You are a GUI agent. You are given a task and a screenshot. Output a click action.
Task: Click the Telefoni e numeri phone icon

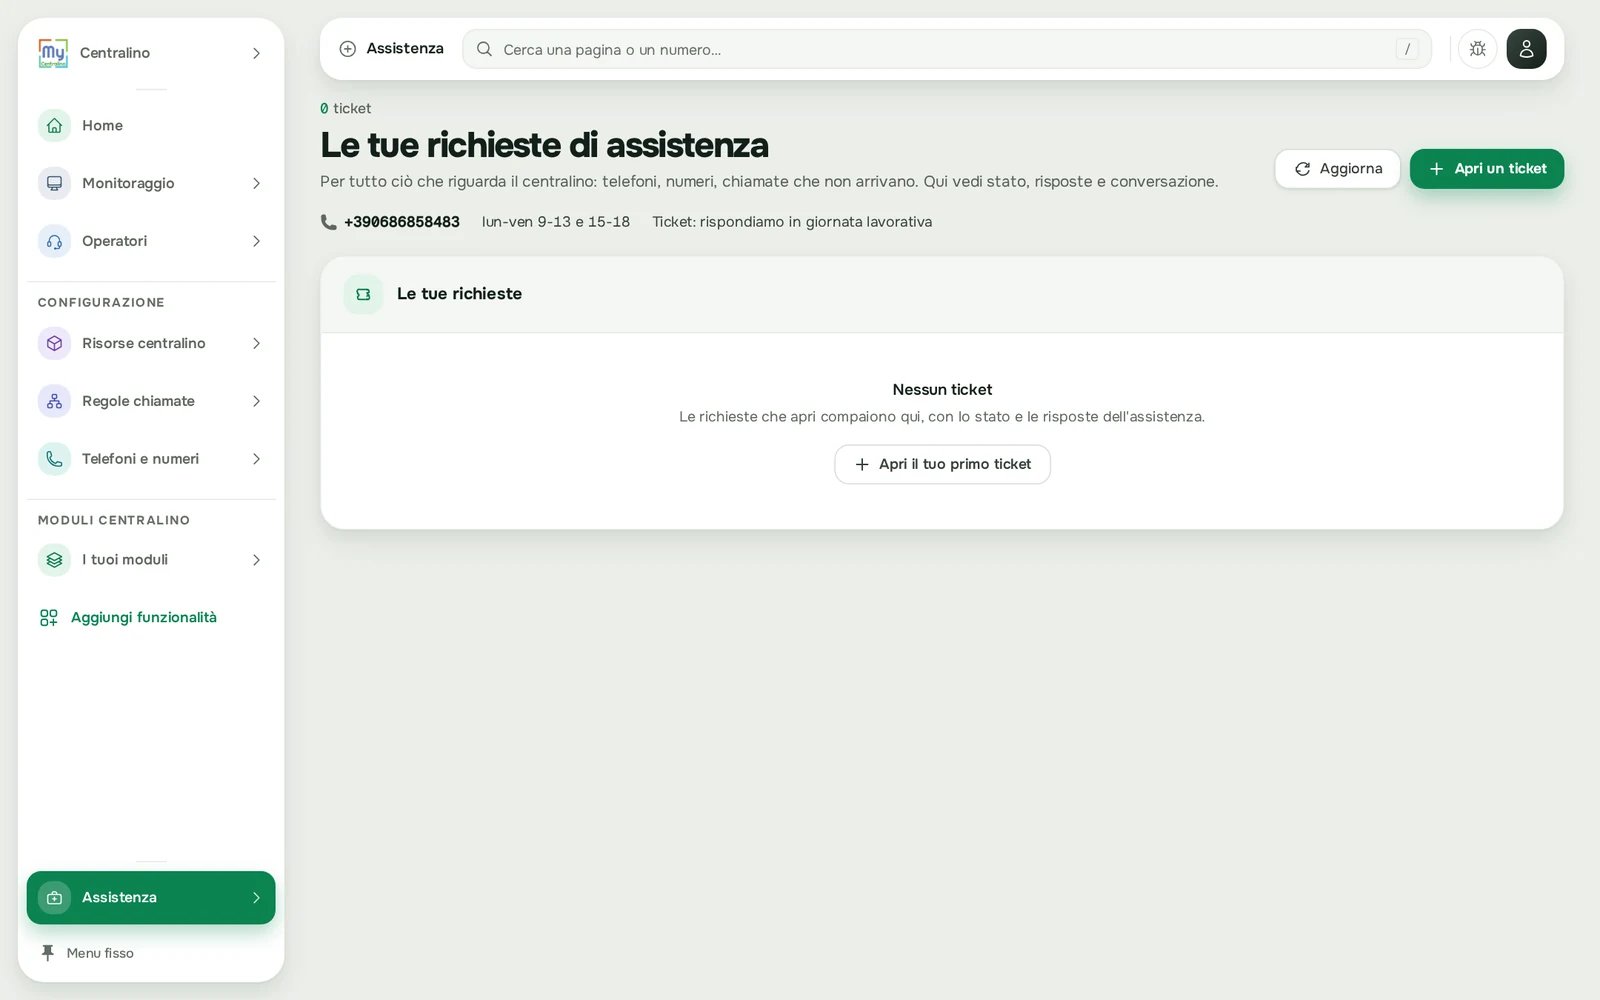pos(54,459)
